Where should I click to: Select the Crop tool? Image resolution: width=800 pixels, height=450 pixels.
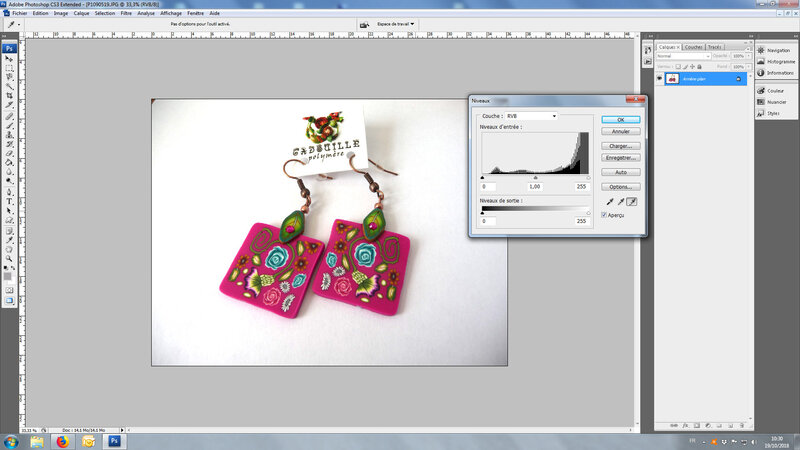9,95
